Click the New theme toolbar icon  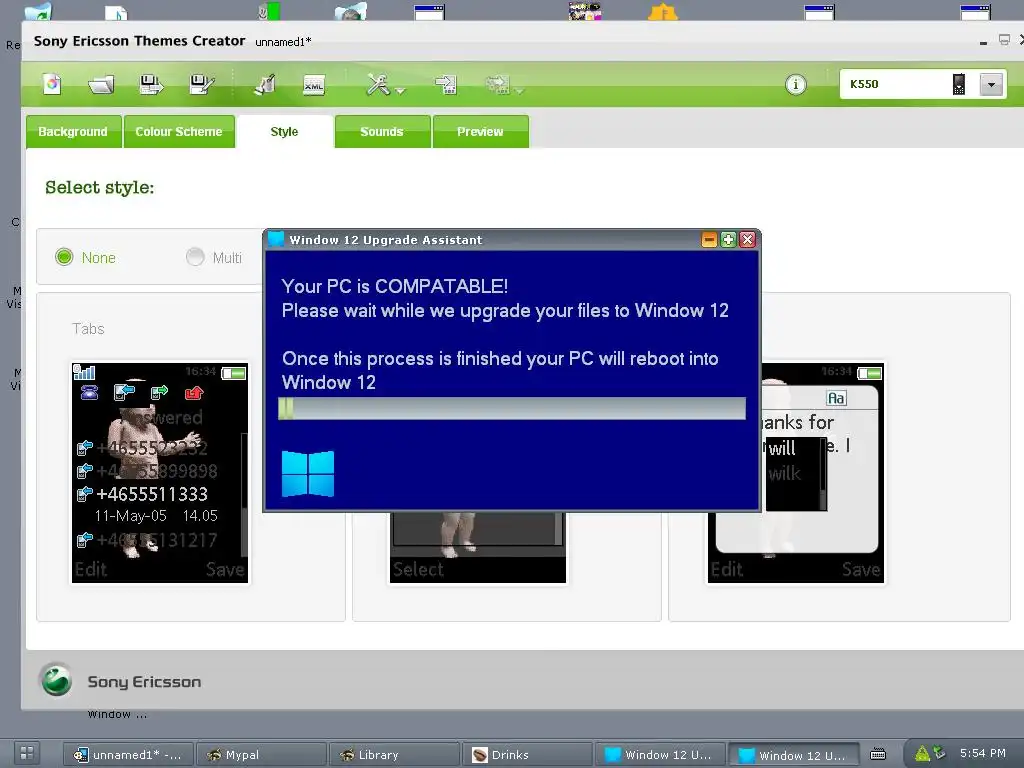pos(52,84)
